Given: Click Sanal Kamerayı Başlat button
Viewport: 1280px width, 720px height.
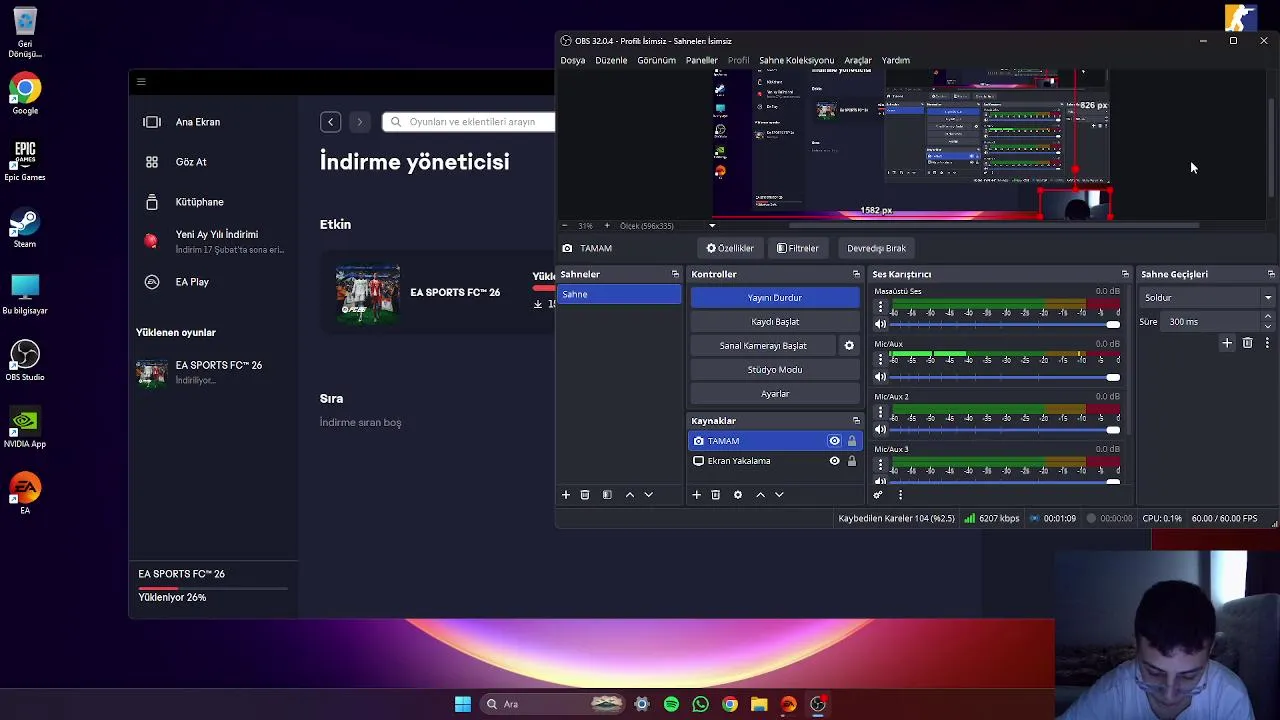Looking at the screenshot, I should (763, 346).
